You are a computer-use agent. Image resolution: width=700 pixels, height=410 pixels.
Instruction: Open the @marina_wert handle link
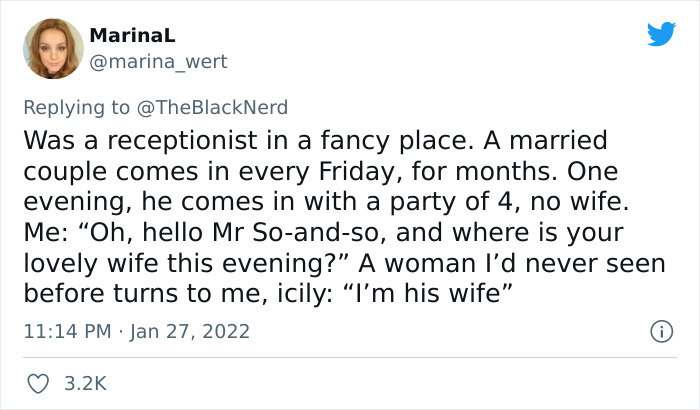pyautogui.click(x=159, y=62)
